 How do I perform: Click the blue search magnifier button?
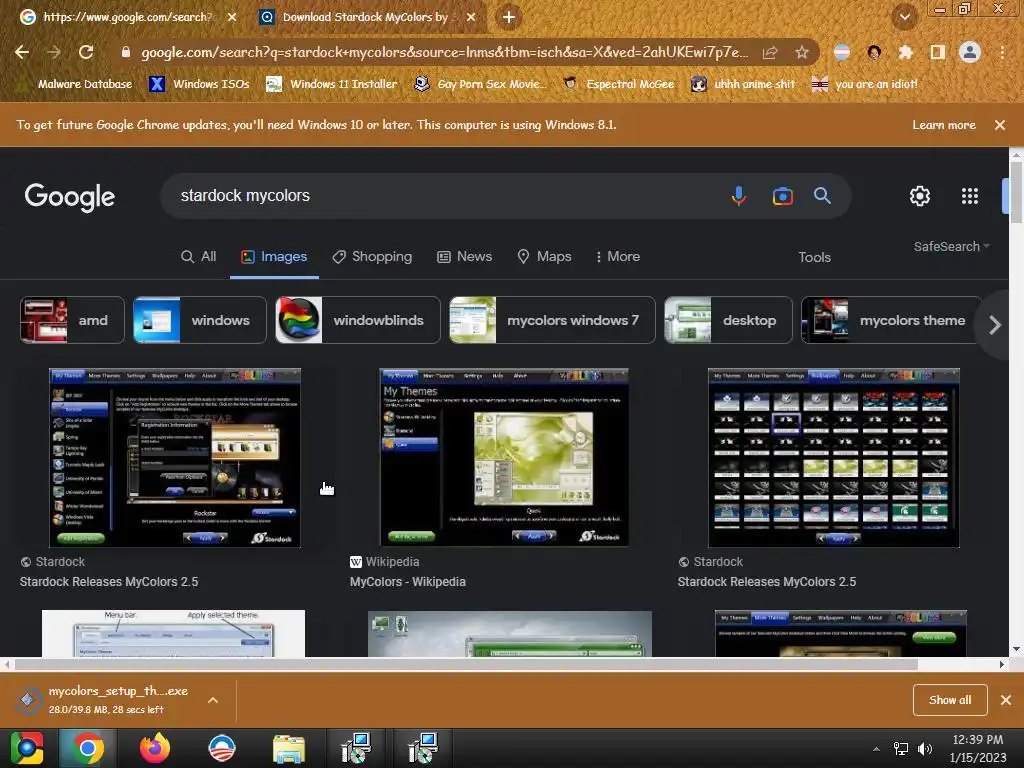coord(822,195)
